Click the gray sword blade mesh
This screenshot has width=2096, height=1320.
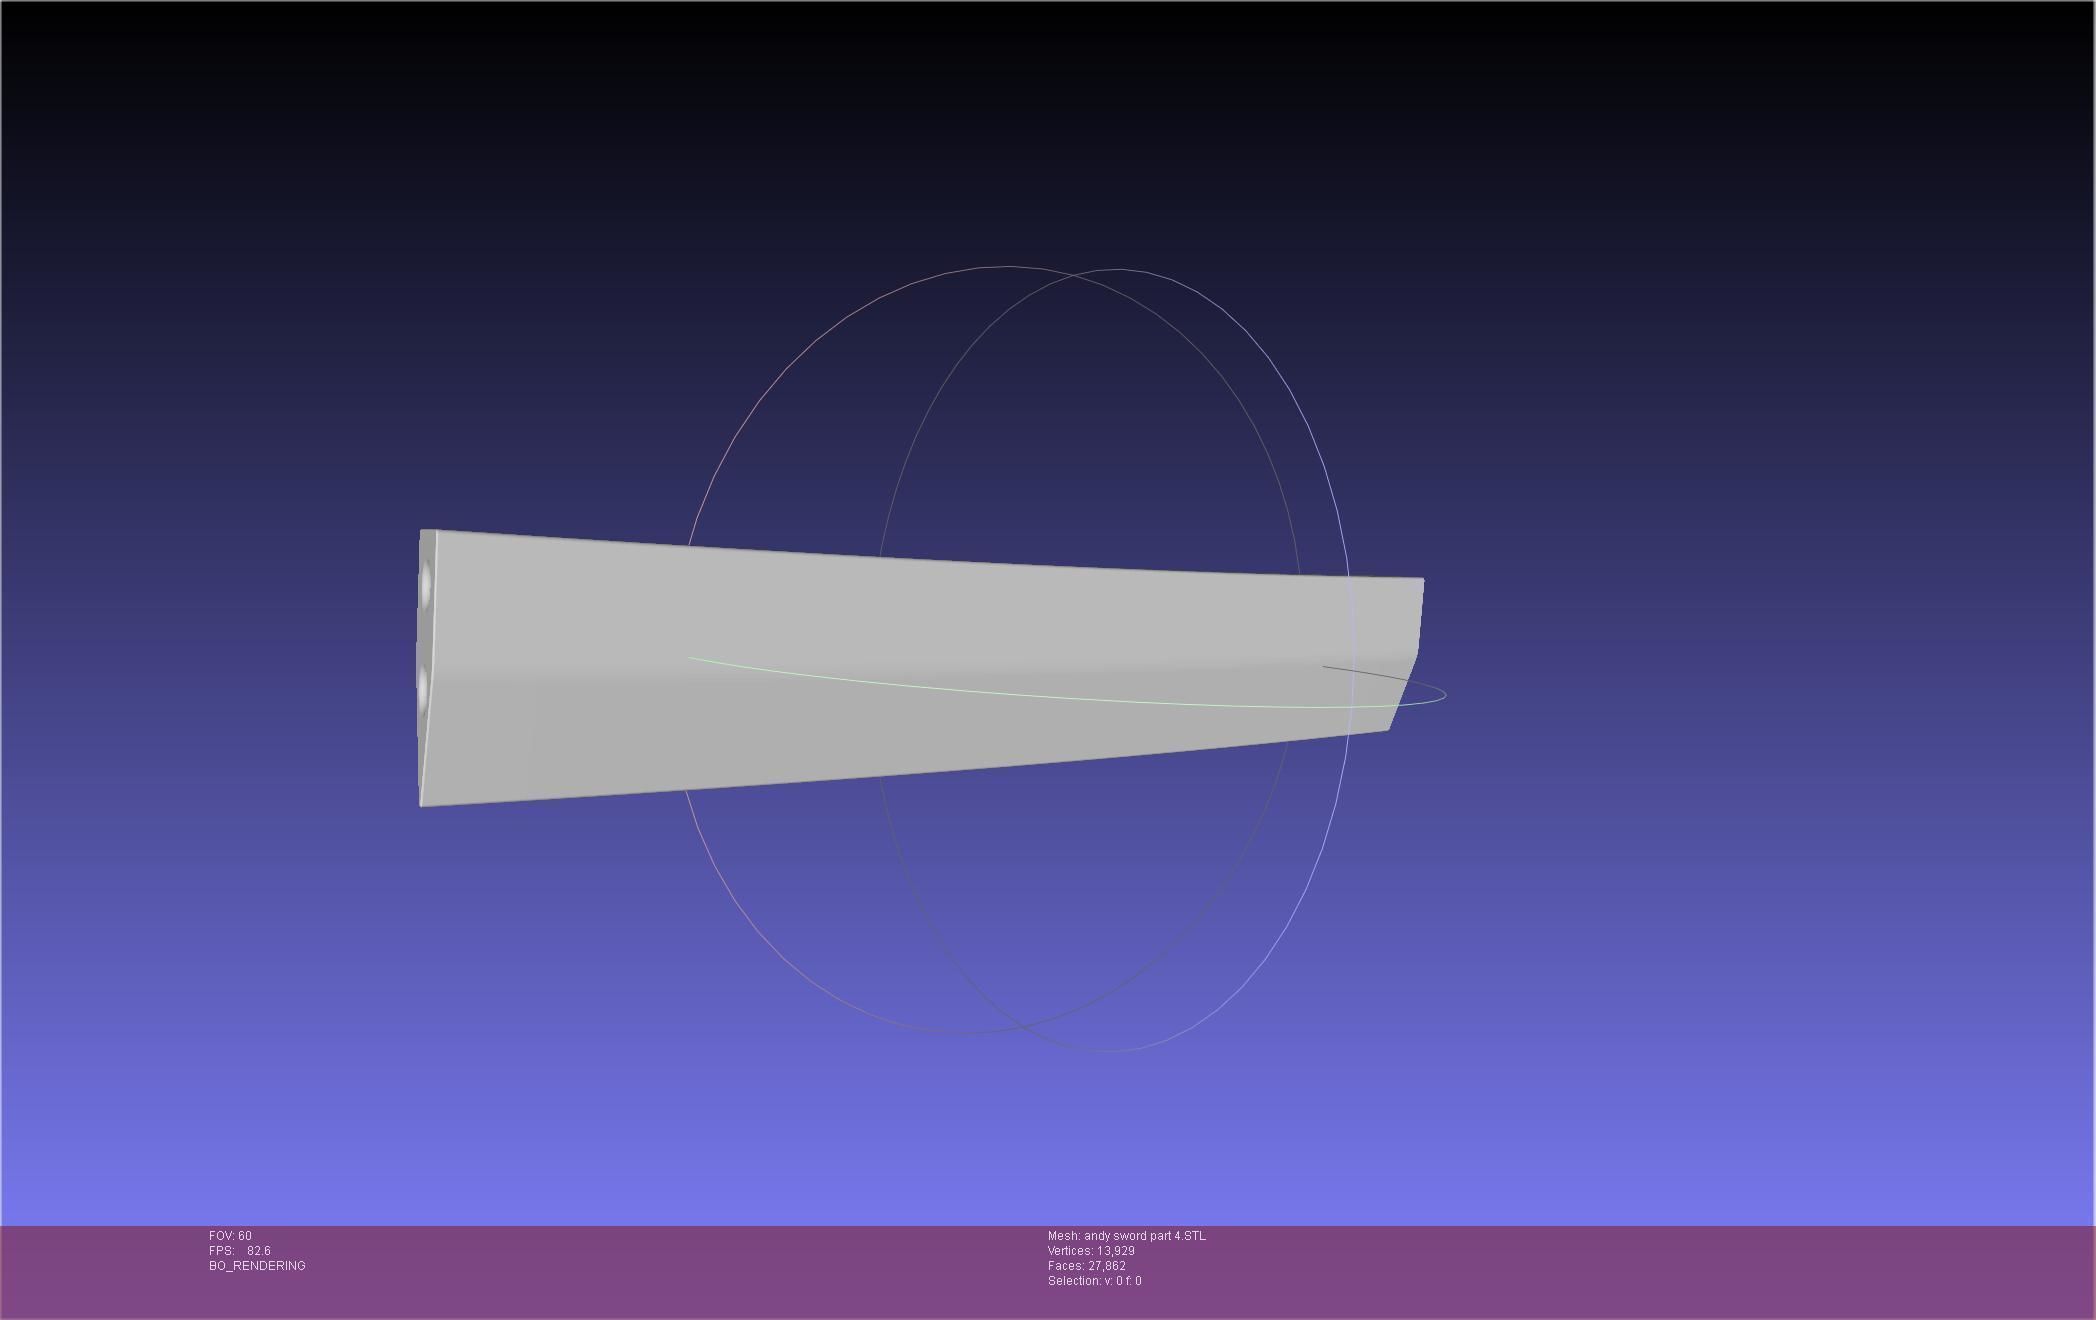click(920, 668)
